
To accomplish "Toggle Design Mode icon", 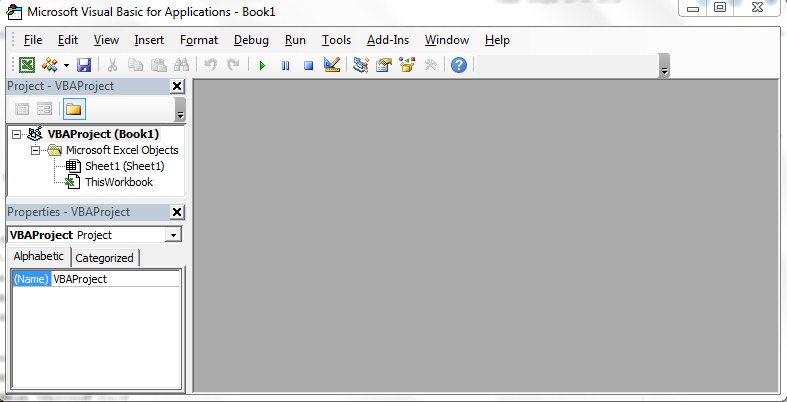I will click(332, 65).
